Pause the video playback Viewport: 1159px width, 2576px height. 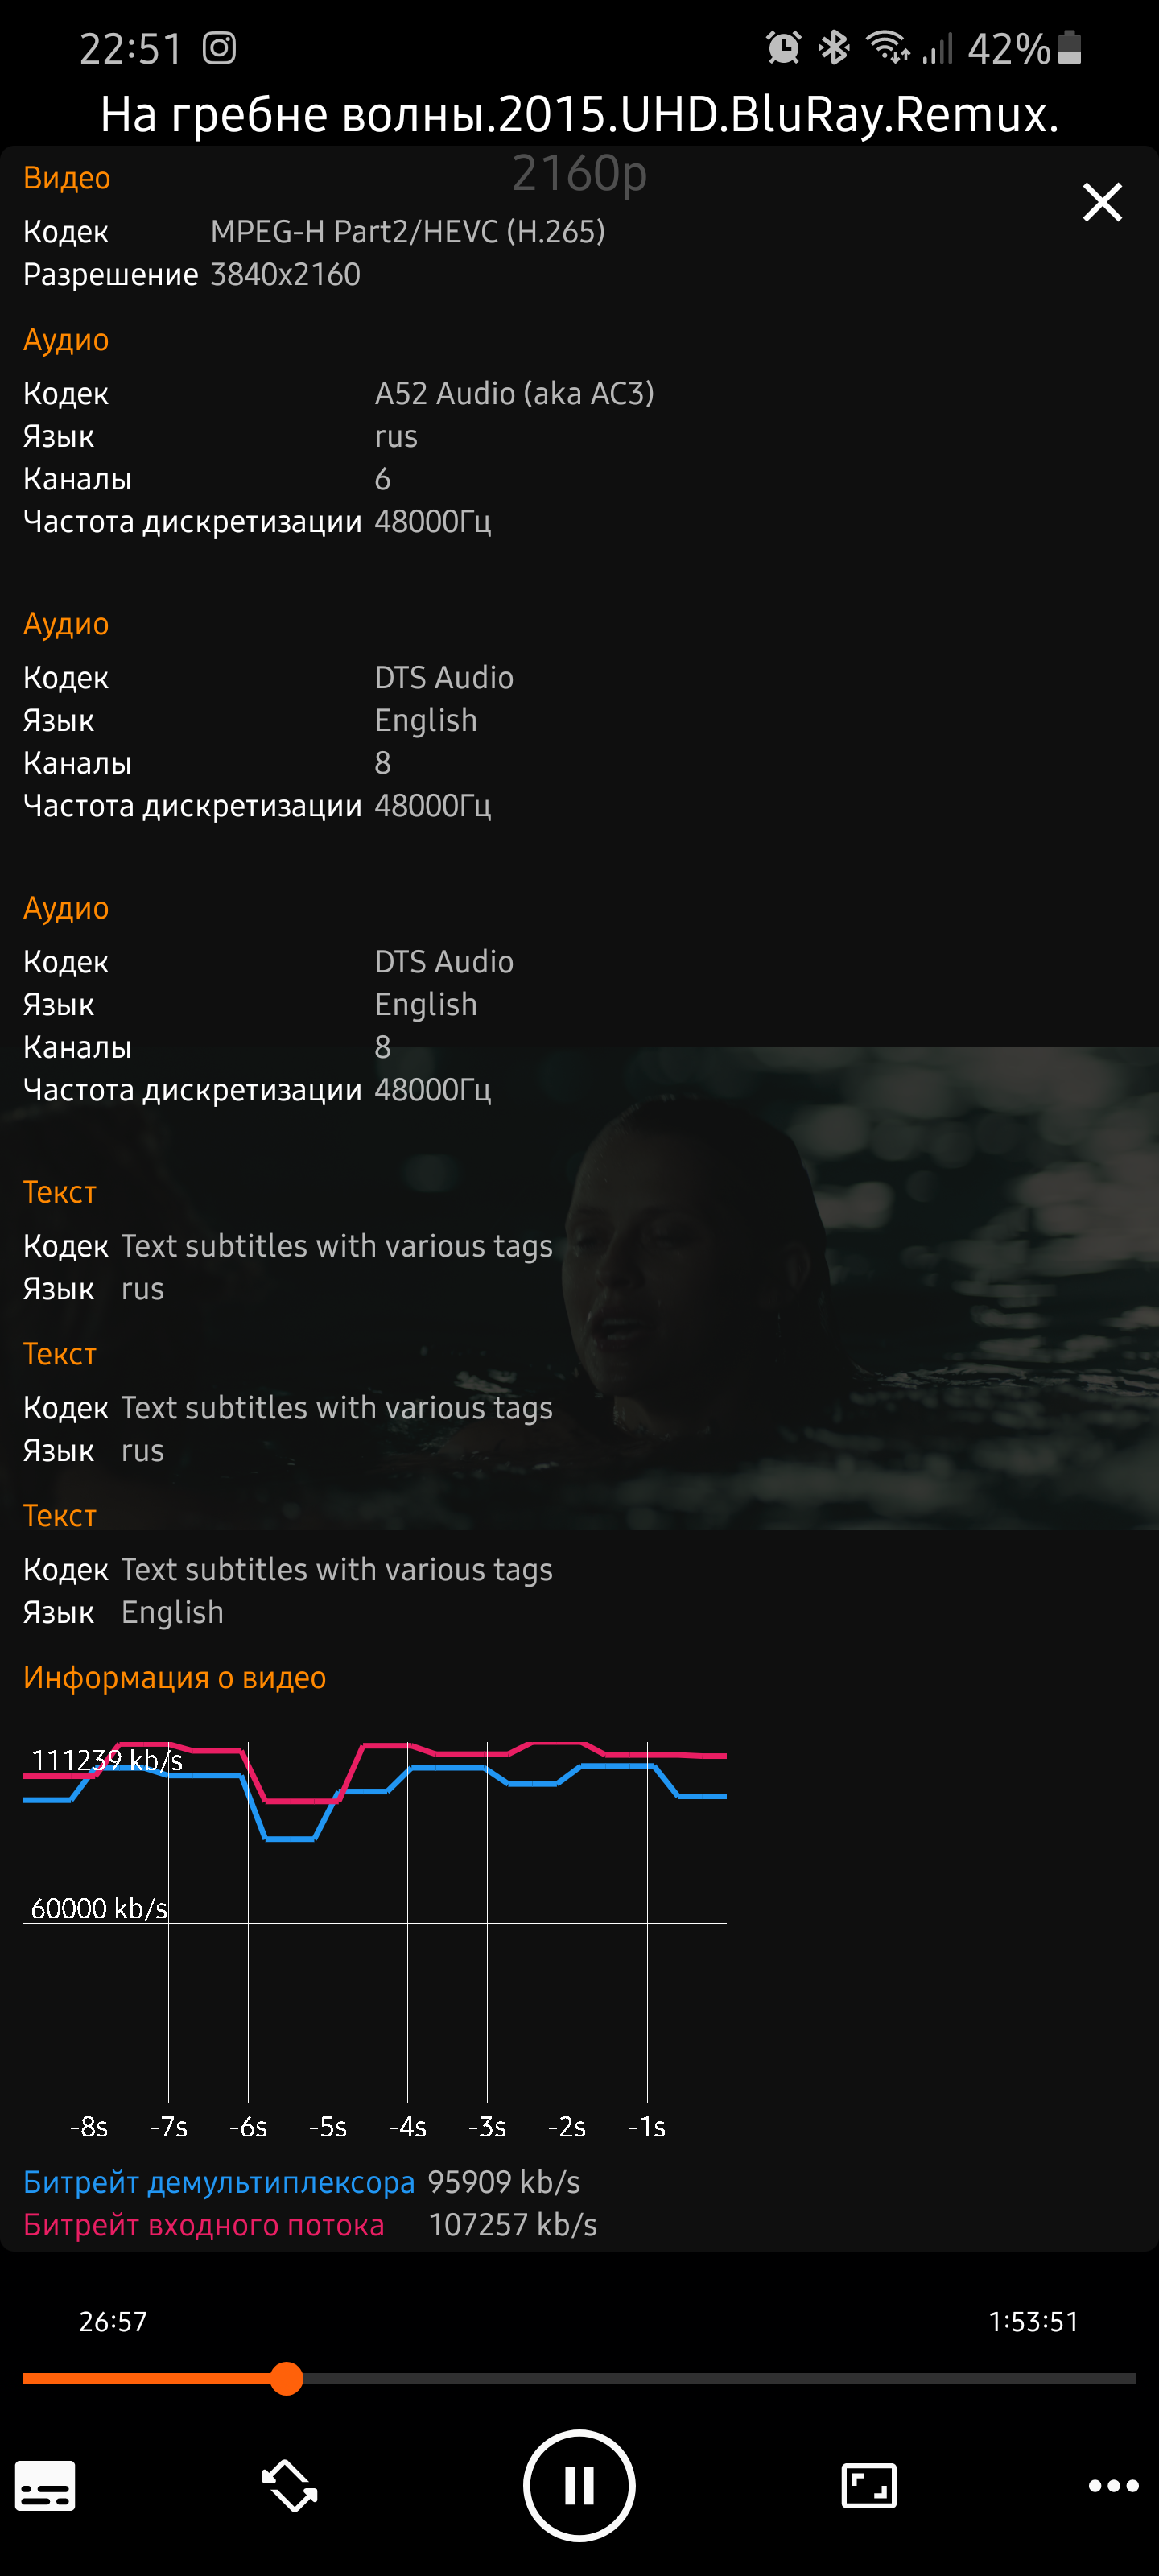pos(579,2485)
